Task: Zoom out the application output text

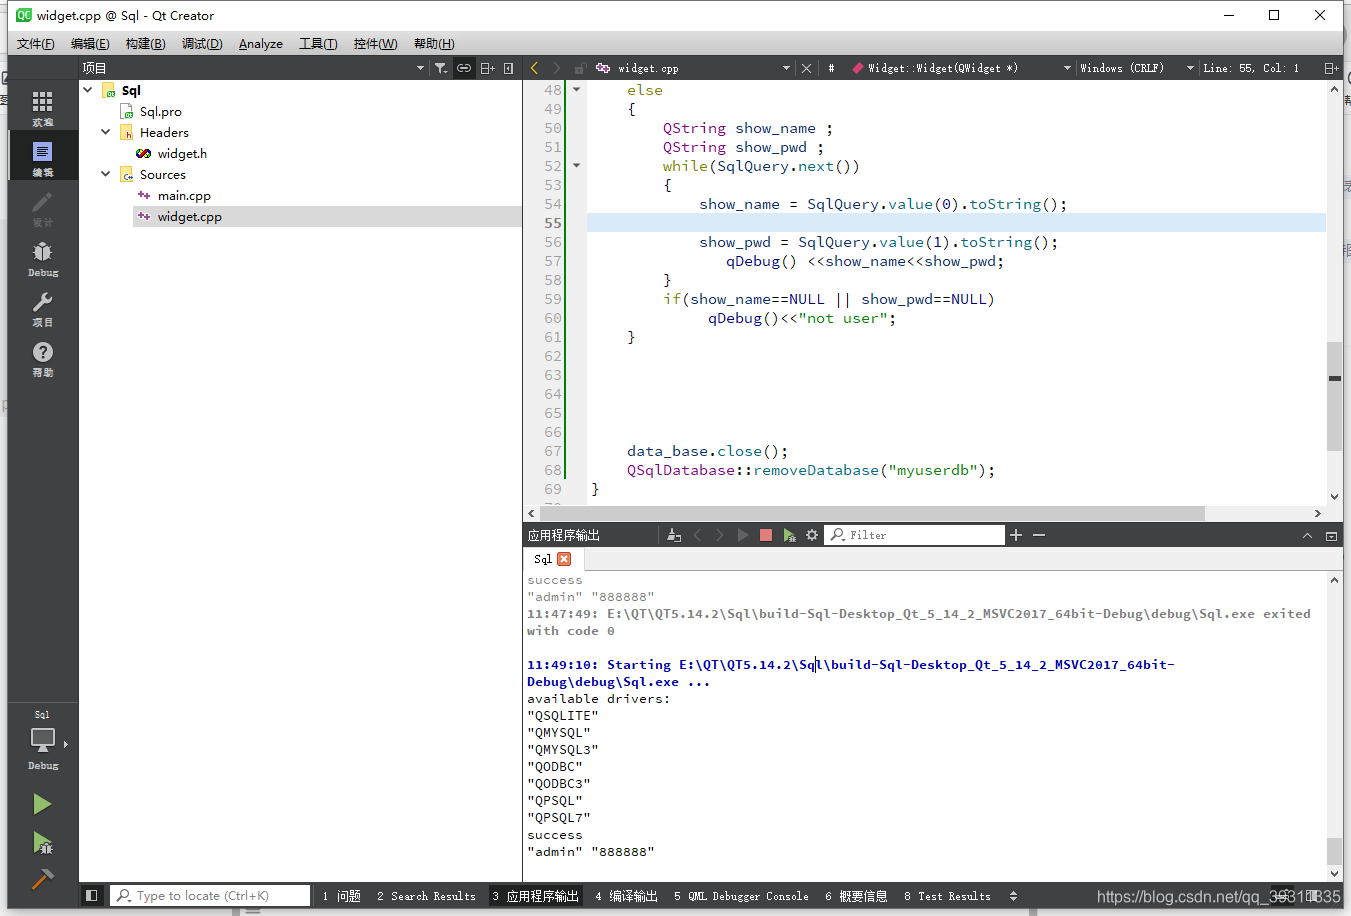Action: pos(1039,535)
